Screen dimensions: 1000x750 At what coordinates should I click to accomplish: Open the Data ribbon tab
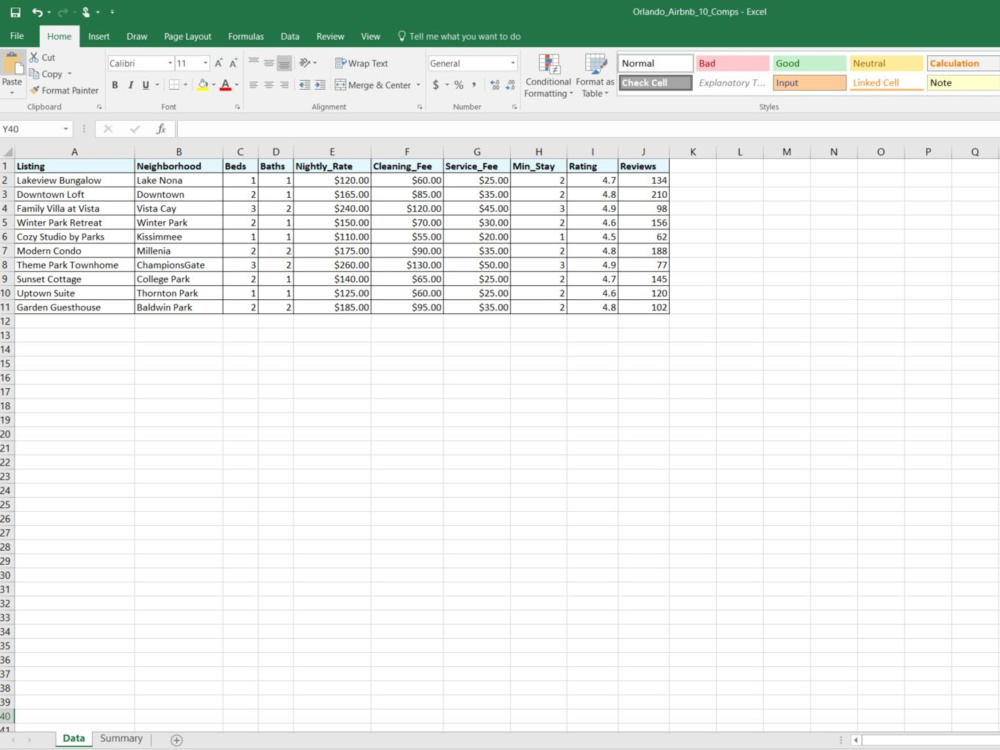[290, 36]
